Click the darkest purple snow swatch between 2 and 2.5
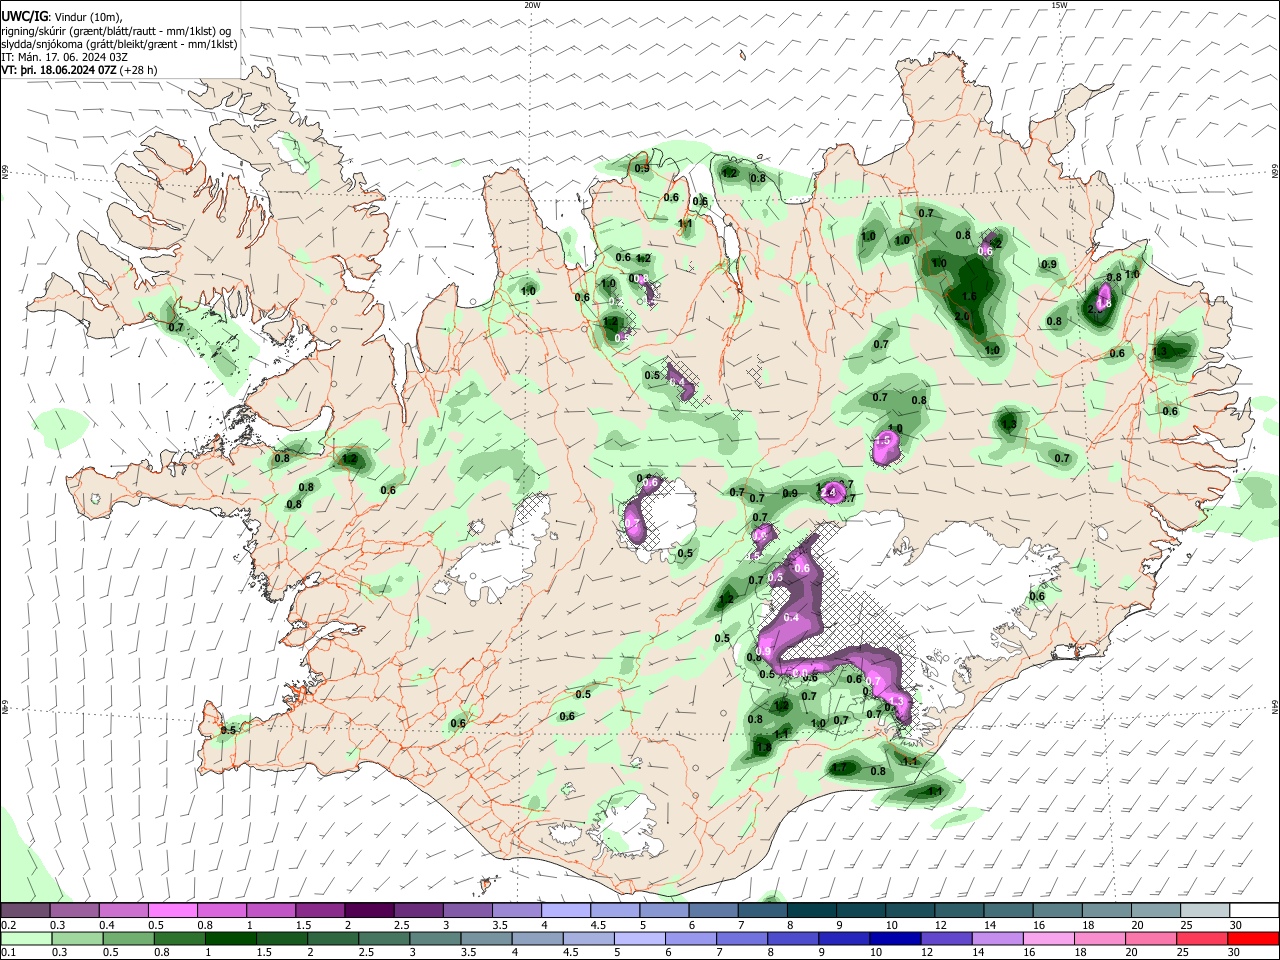 tap(369, 910)
